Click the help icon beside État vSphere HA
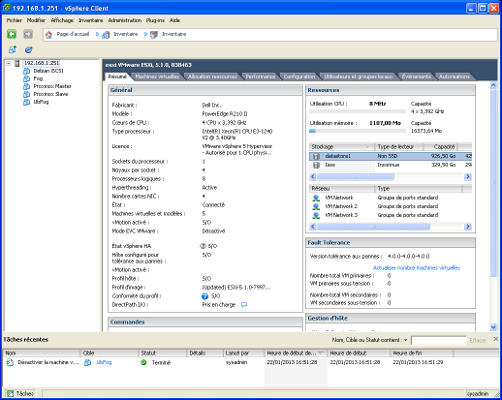This screenshot has width=502, height=400. [x=203, y=246]
